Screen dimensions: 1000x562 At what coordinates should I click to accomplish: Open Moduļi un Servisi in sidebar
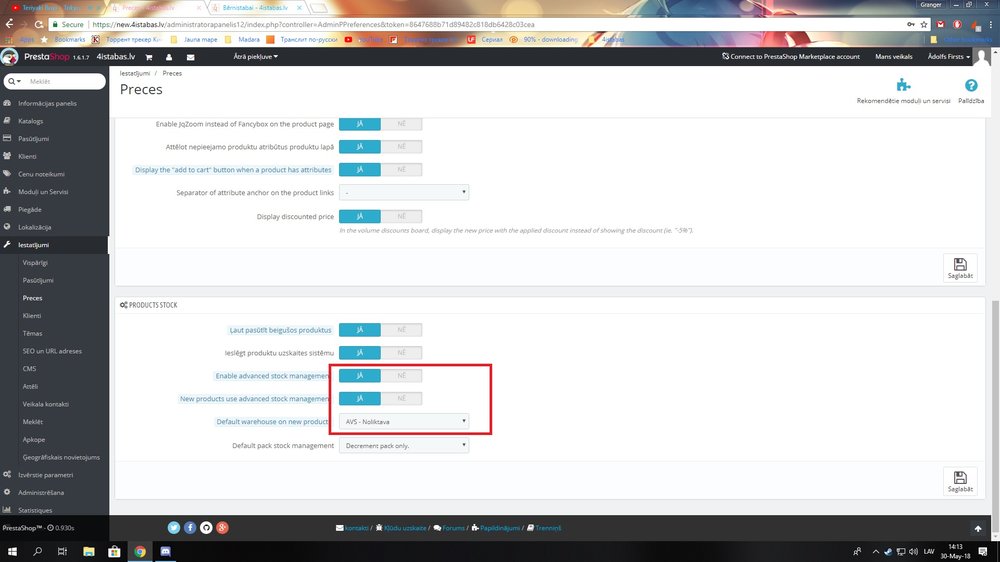coord(43,192)
